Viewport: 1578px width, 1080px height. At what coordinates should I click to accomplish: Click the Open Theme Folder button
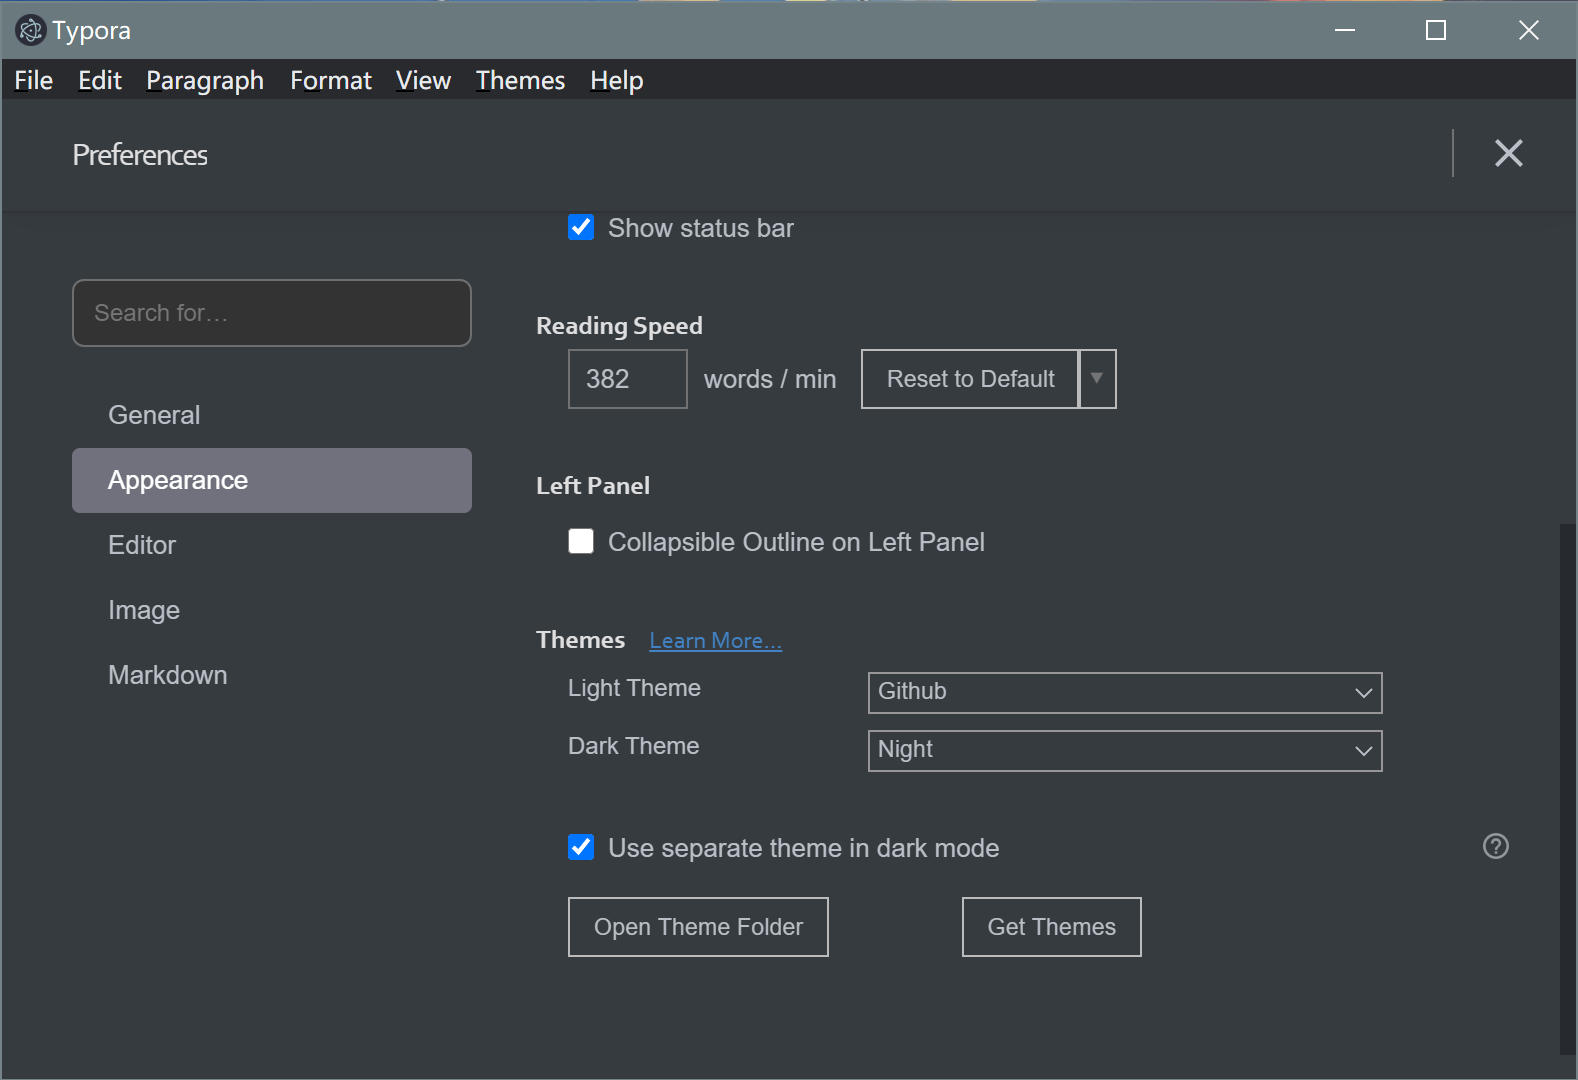click(698, 927)
